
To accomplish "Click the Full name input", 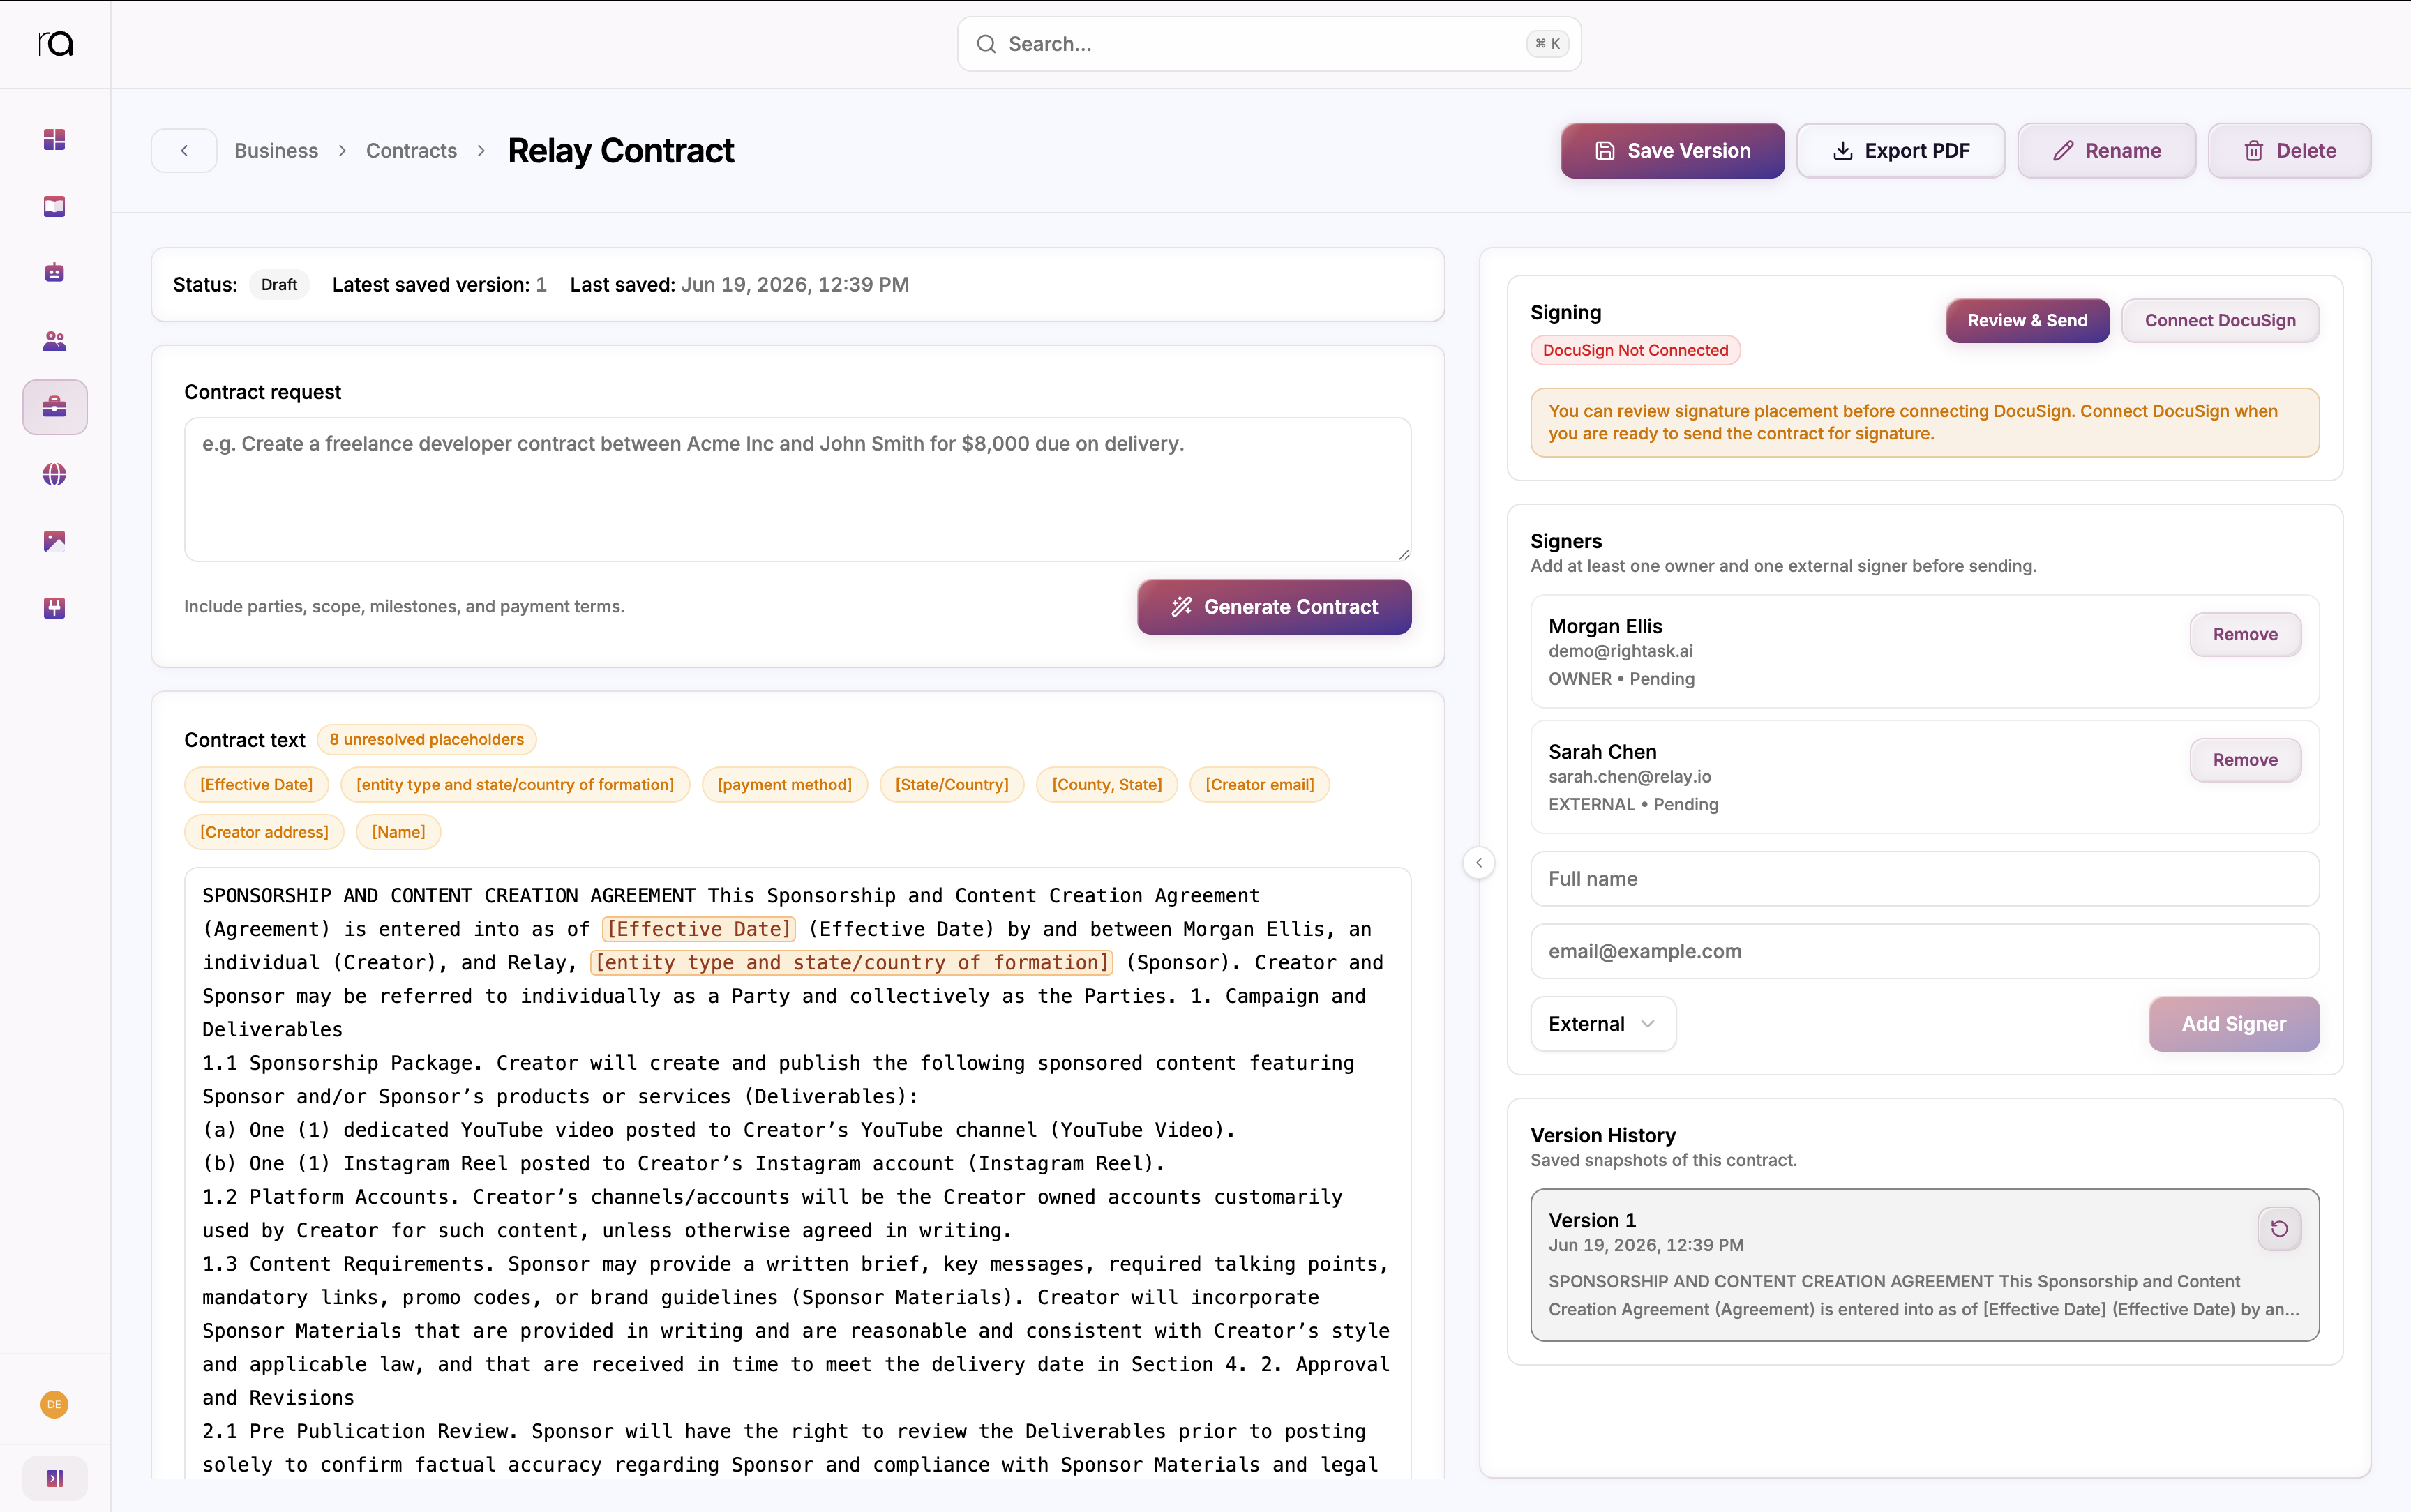I will click(x=1924, y=878).
